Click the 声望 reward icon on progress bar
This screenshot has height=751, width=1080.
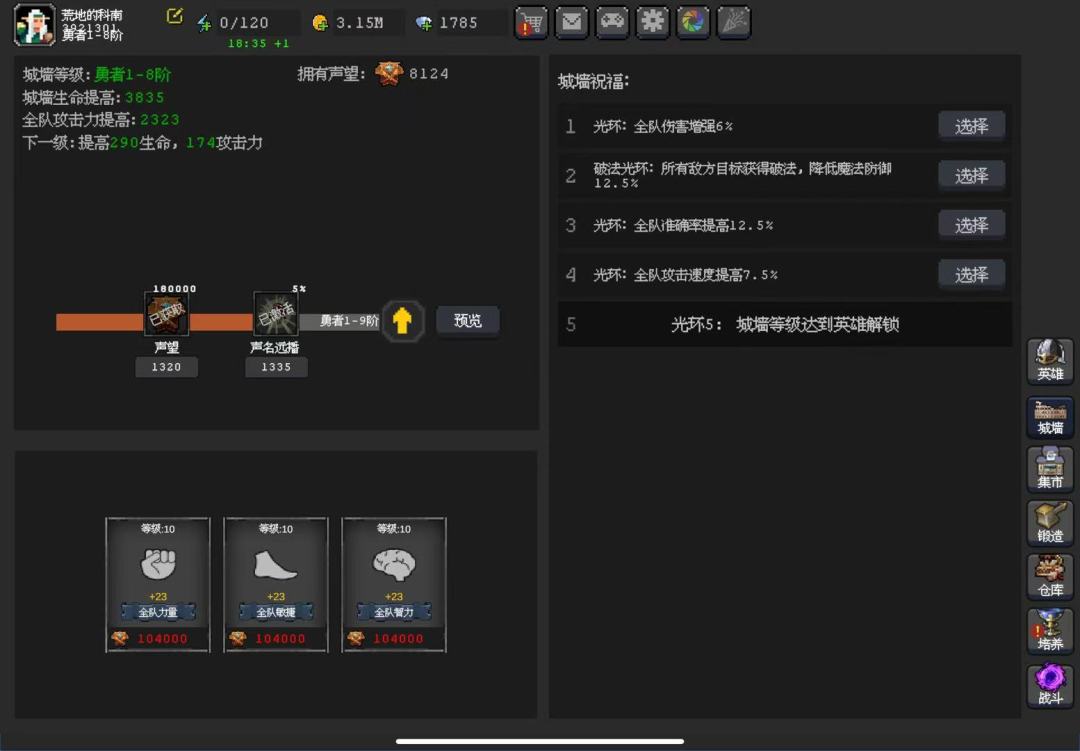(x=166, y=314)
